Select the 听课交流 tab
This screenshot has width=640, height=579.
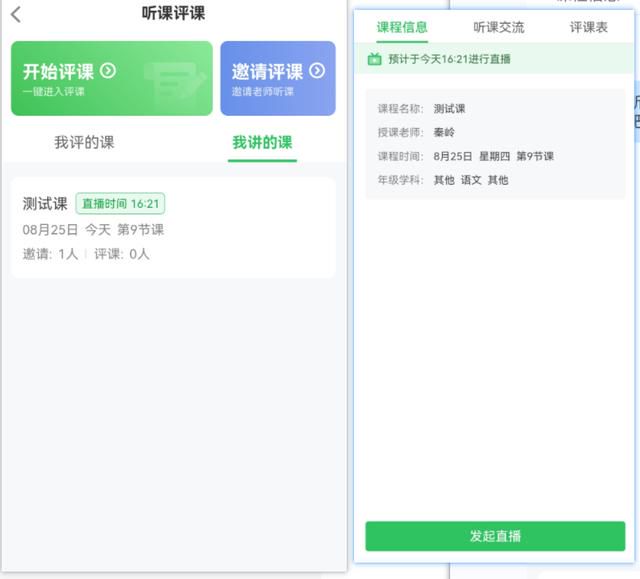(x=499, y=27)
